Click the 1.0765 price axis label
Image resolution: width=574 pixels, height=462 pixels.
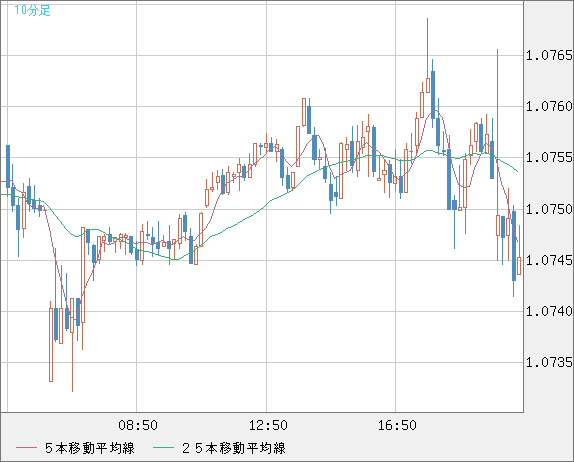[549, 56]
